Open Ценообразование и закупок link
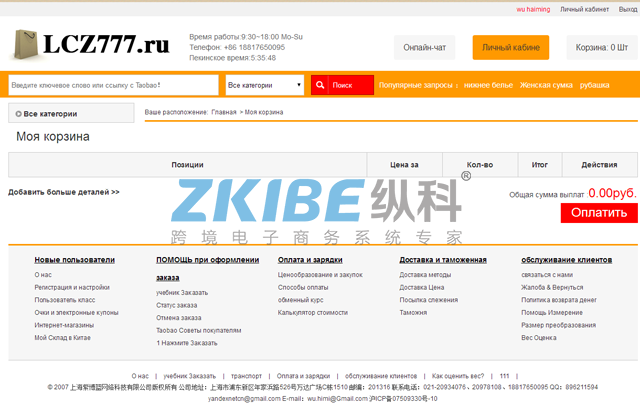Viewport: 640px width, 415px height. (320, 275)
